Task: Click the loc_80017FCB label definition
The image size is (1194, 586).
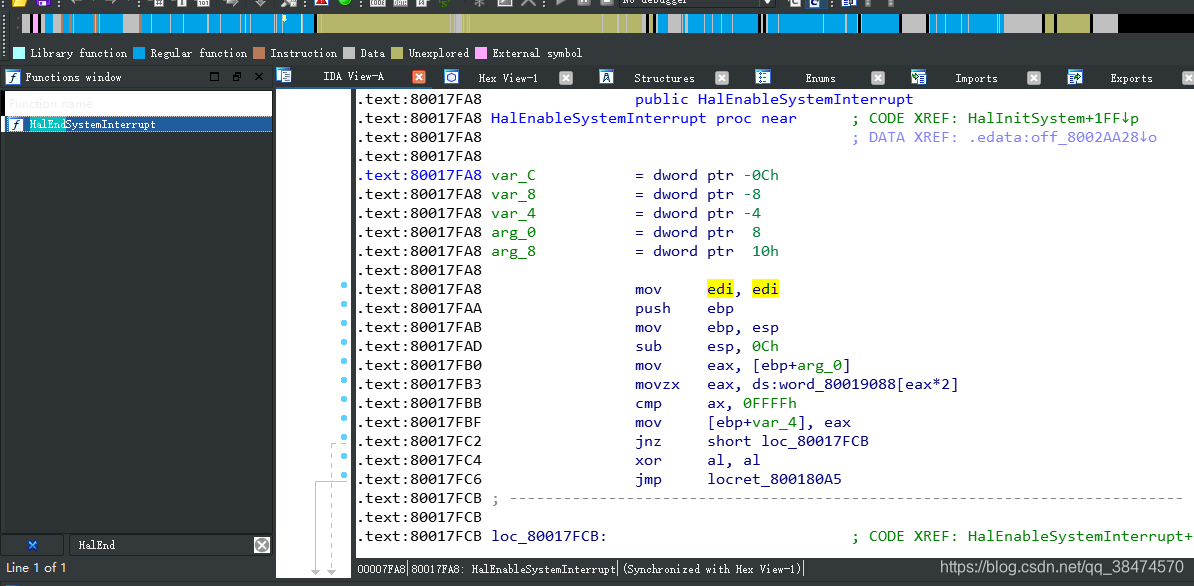Action: pyautogui.click(x=549, y=537)
